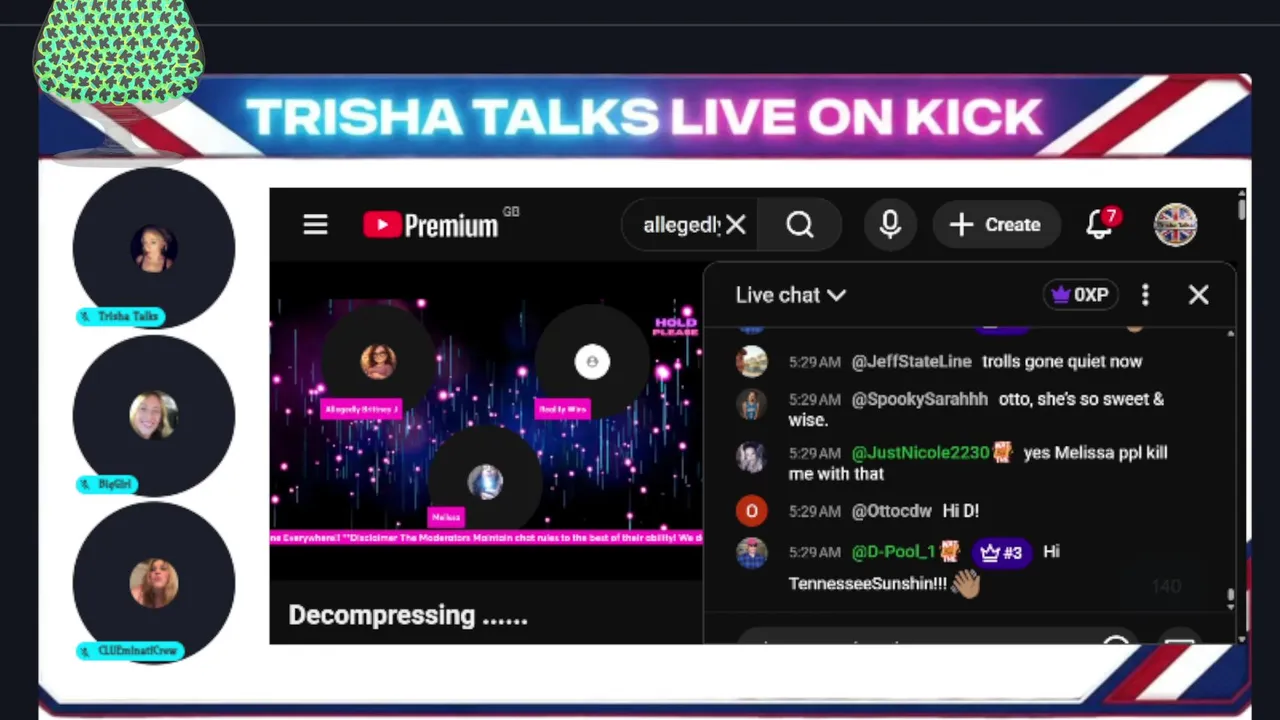Click the @SpookySarahhh username
Viewport: 1280px width, 720px height.
919,399
